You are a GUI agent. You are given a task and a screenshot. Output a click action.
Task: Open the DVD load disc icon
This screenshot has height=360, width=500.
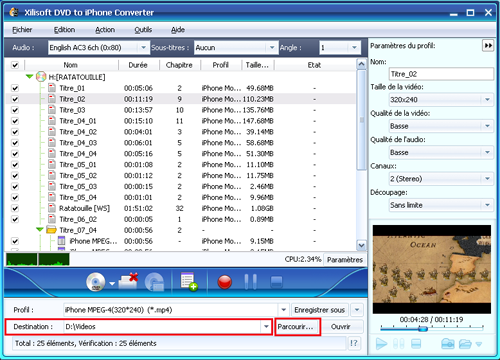pyautogui.click(x=96, y=282)
